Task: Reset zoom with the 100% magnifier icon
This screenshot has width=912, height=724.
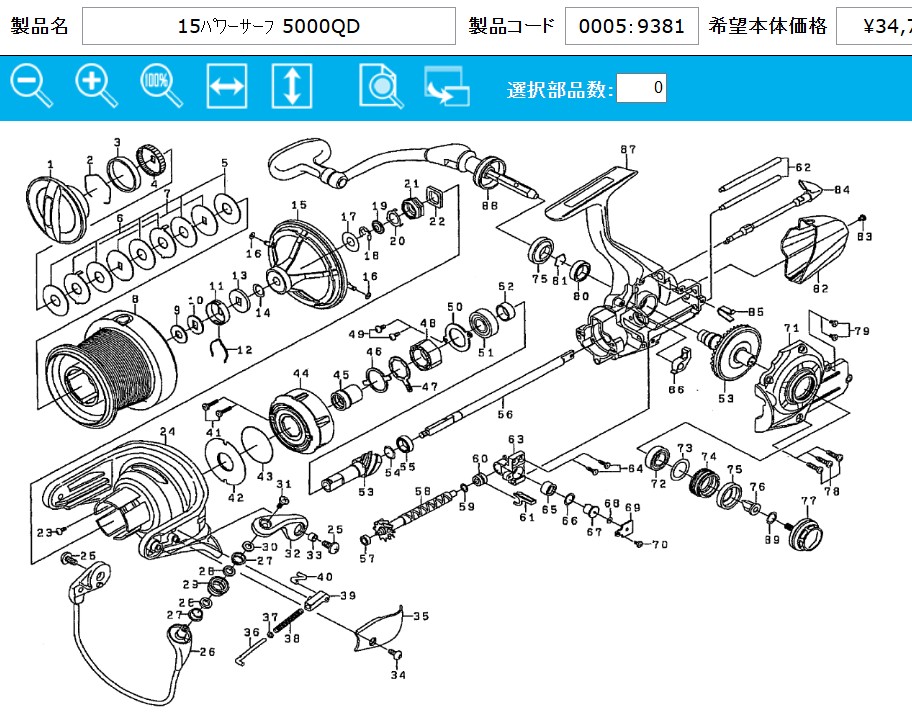Action: [162, 86]
